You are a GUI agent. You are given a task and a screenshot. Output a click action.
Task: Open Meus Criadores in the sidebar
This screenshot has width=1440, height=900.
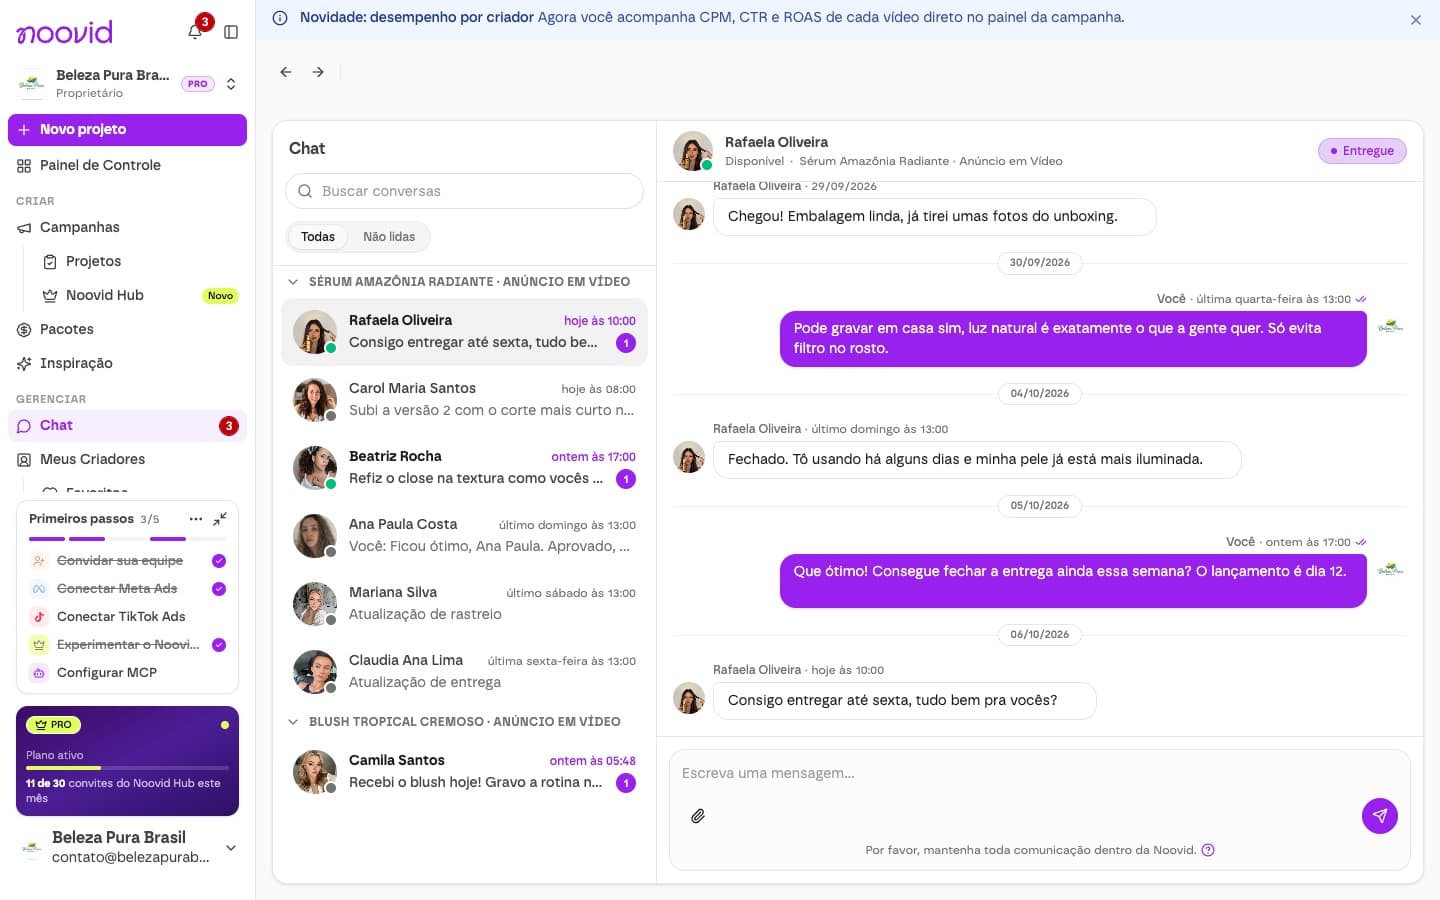[x=127, y=460]
